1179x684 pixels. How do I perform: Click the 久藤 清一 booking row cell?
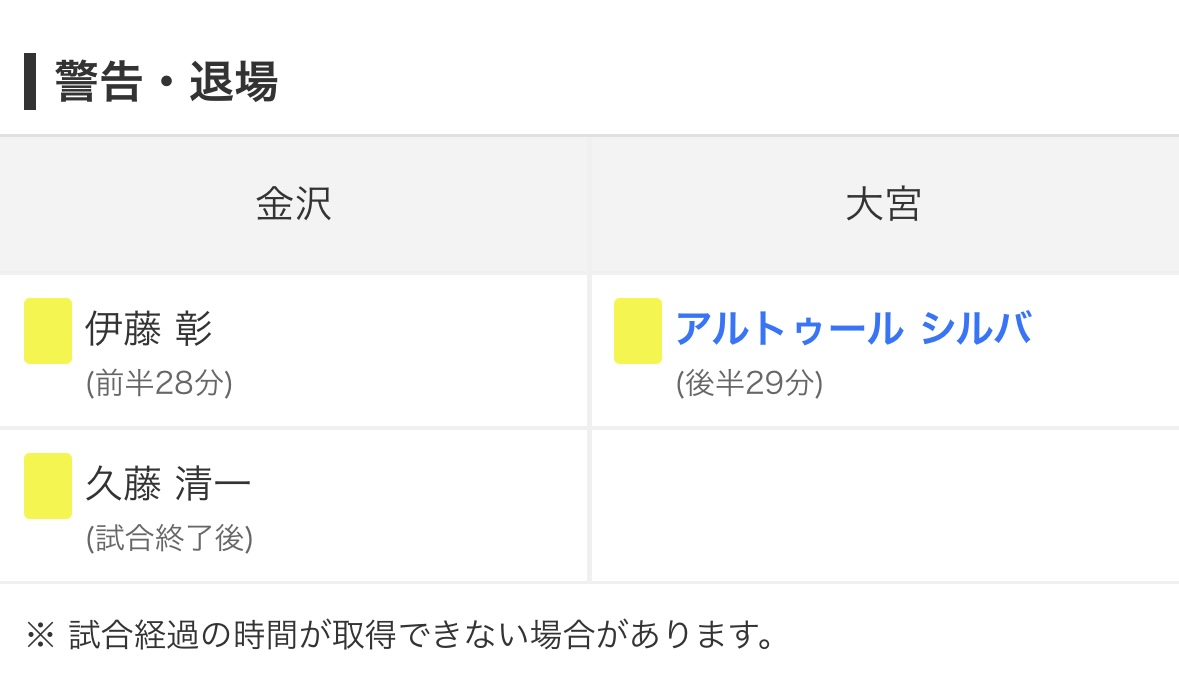(293, 505)
